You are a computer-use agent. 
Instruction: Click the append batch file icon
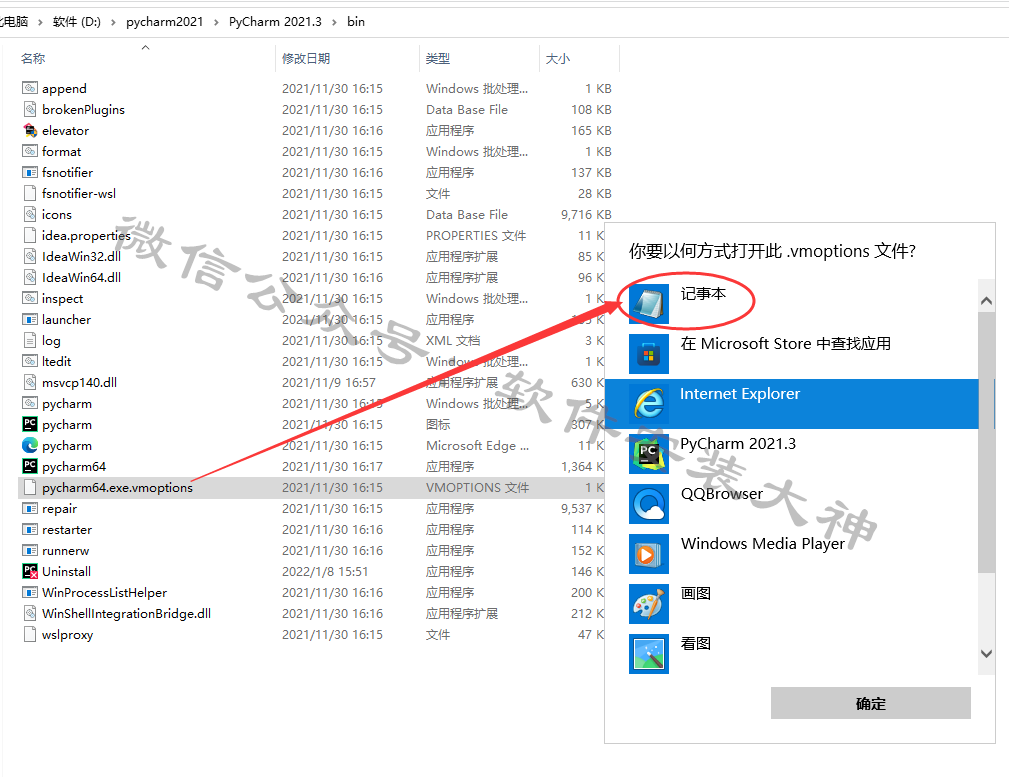click(30, 88)
